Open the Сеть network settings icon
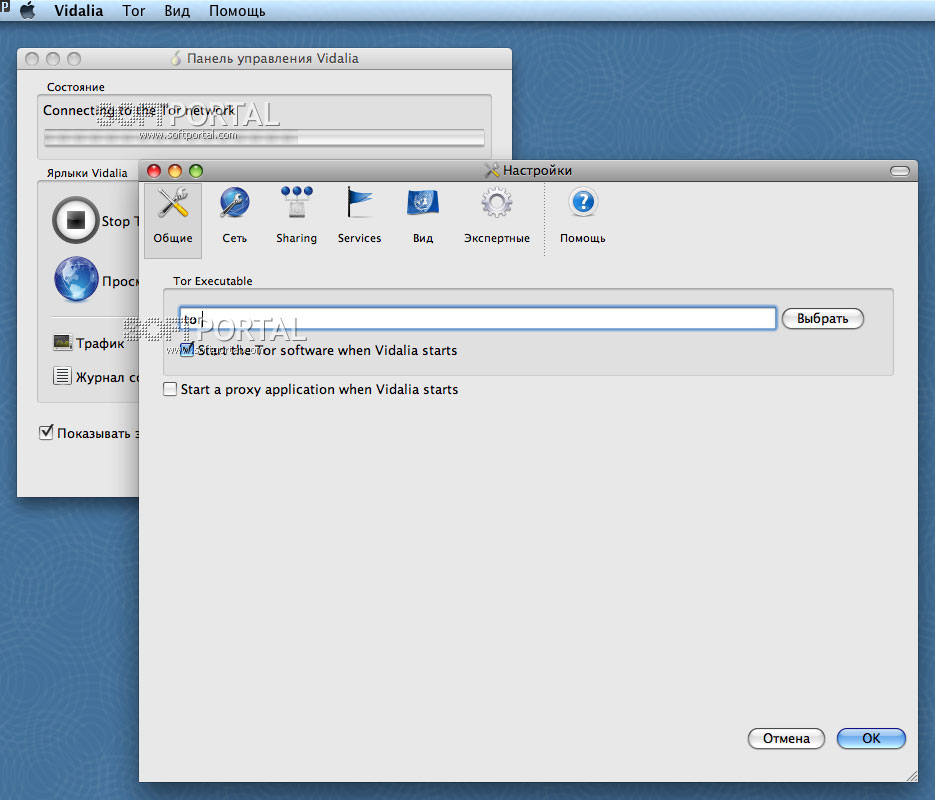Viewport: 935px width, 800px height. point(234,203)
